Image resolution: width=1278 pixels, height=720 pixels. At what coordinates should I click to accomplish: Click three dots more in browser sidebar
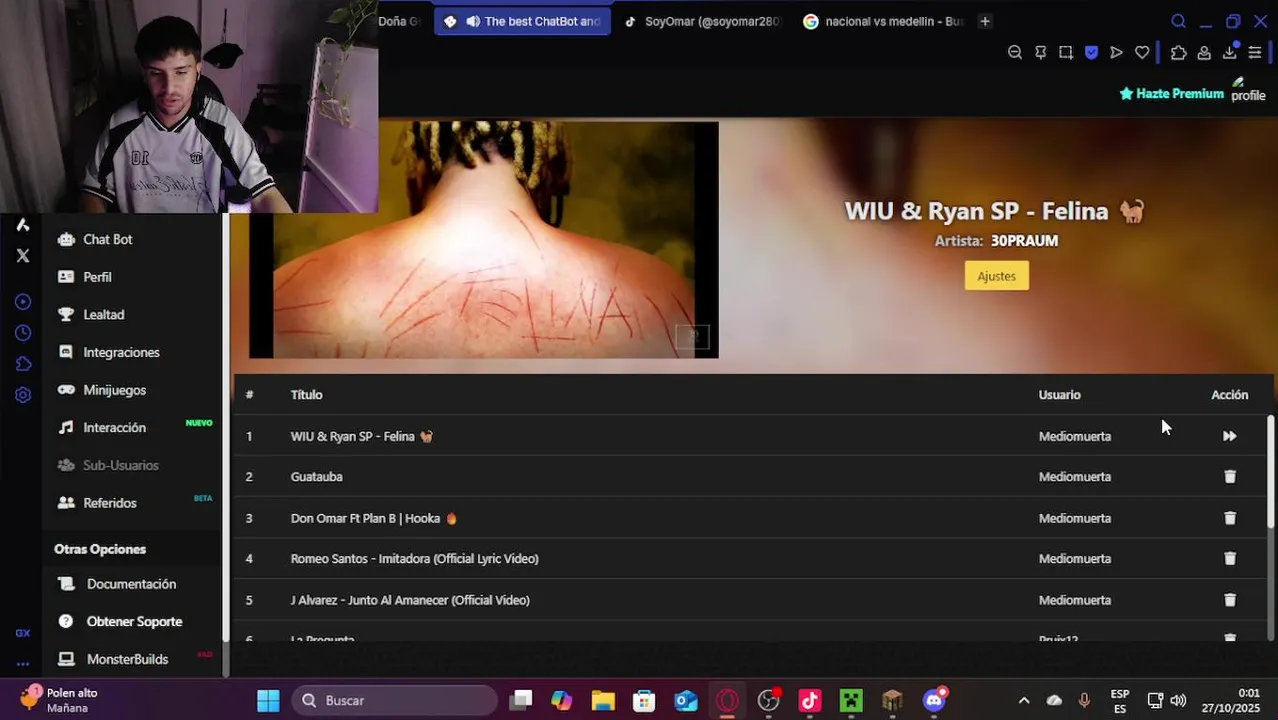click(x=23, y=664)
